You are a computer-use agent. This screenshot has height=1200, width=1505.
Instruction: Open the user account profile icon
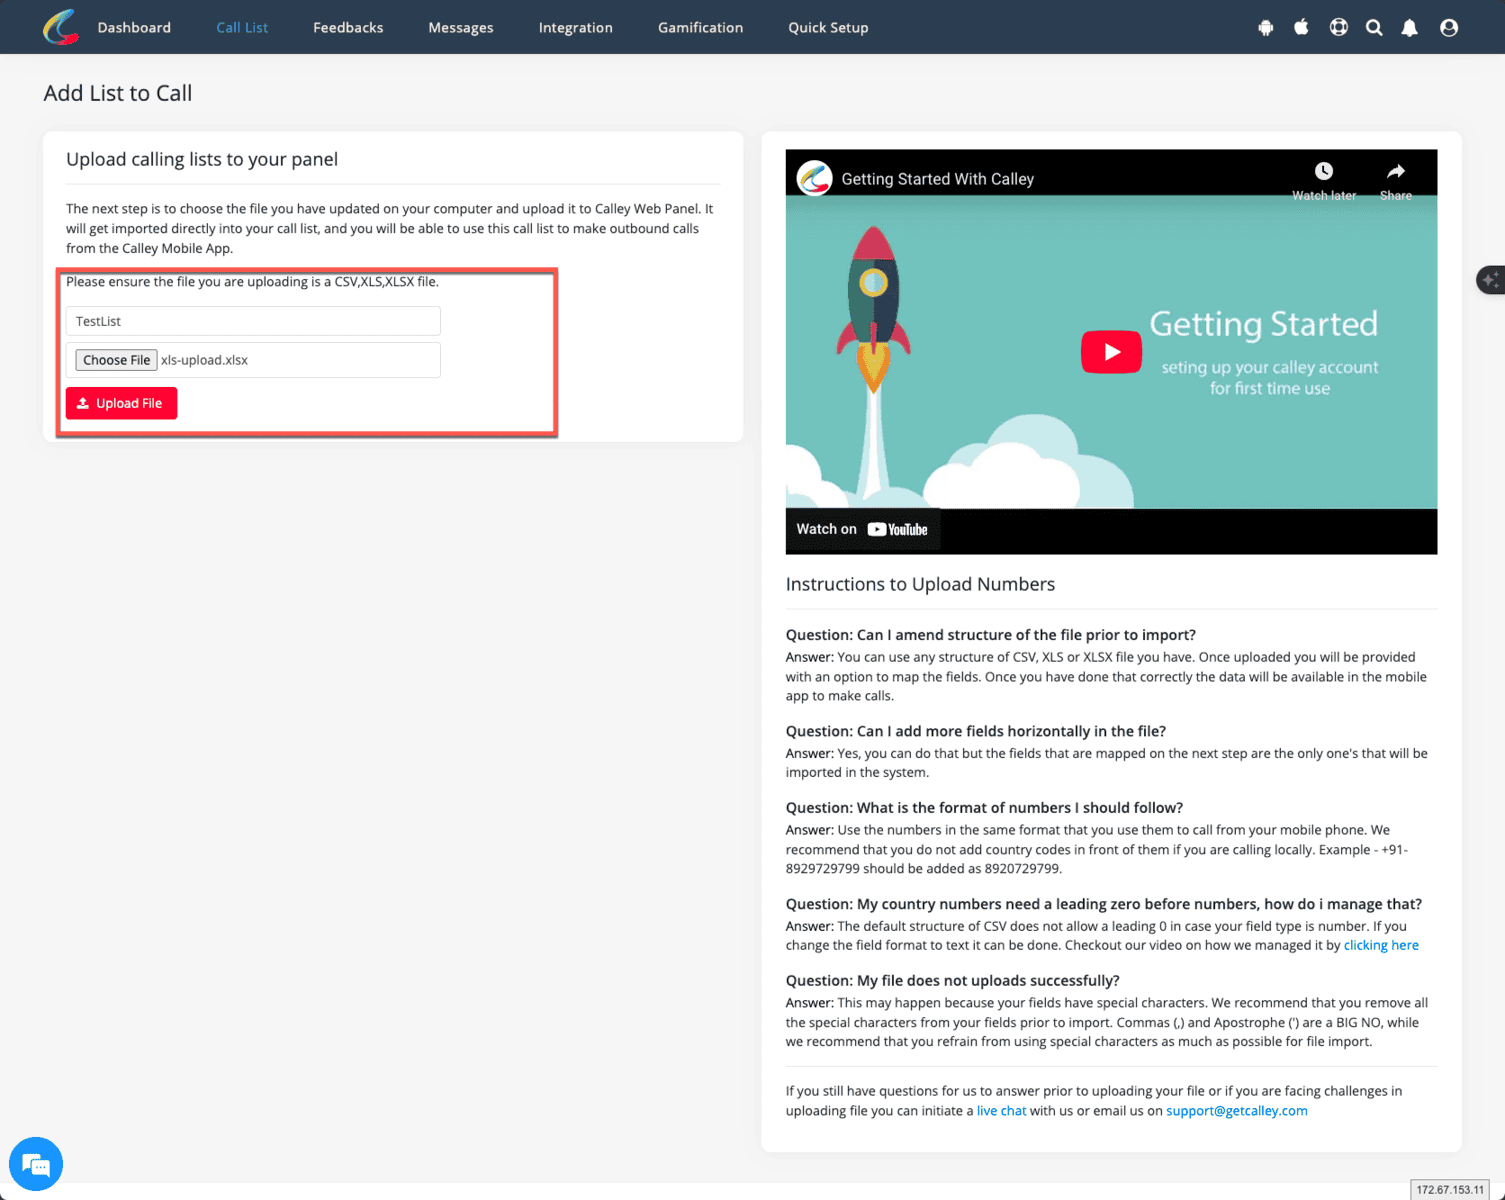tap(1448, 28)
